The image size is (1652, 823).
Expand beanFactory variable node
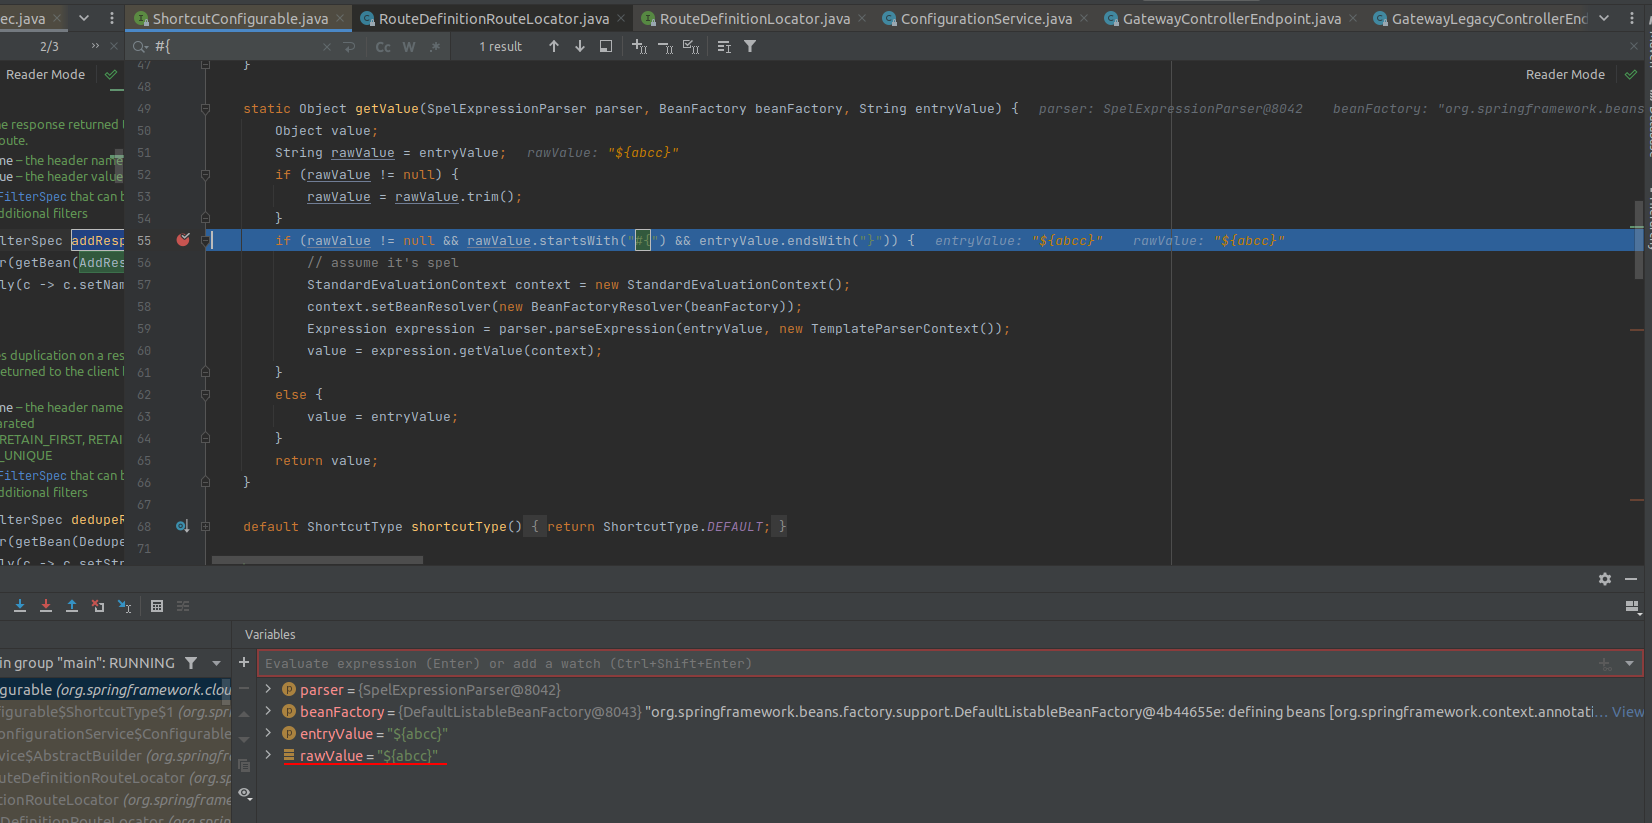(268, 711)
